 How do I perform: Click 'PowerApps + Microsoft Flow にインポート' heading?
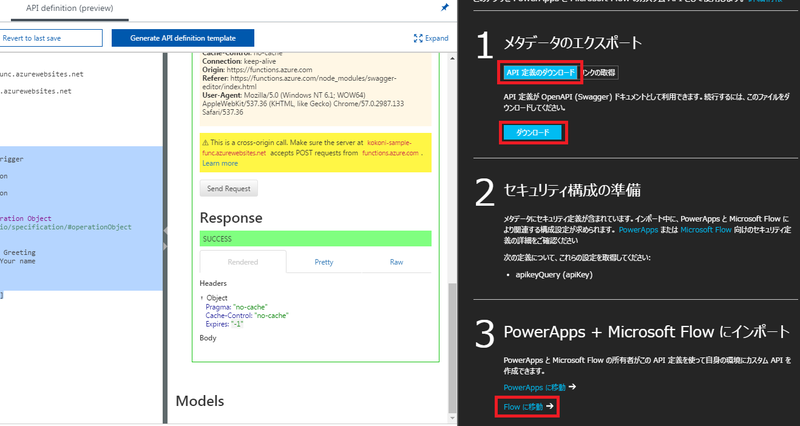click(x=646, y=332)
